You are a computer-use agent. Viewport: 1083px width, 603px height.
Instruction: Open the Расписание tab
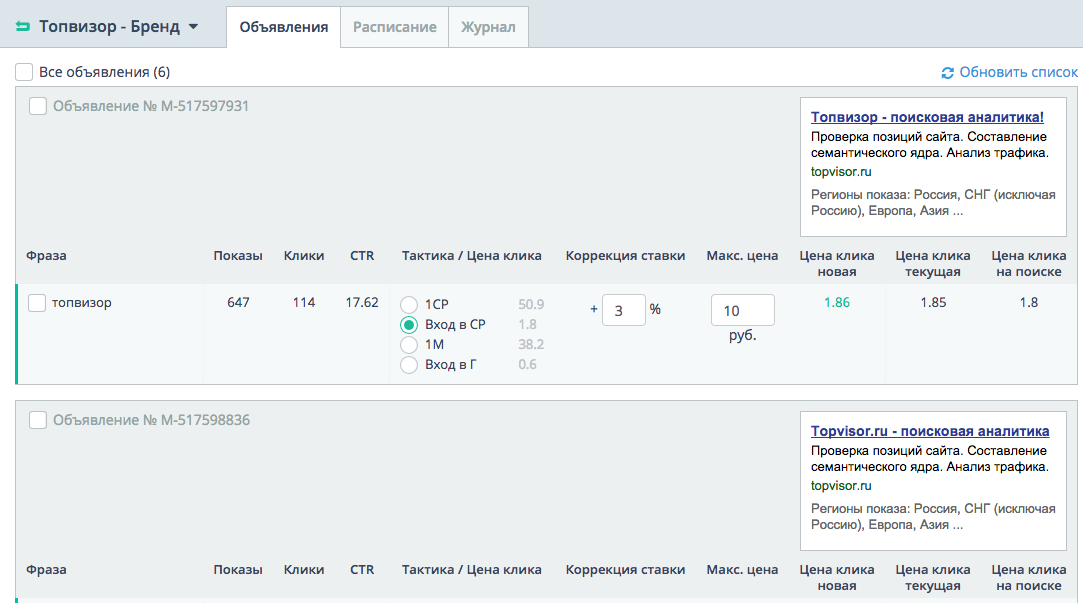tap(394, 27)
